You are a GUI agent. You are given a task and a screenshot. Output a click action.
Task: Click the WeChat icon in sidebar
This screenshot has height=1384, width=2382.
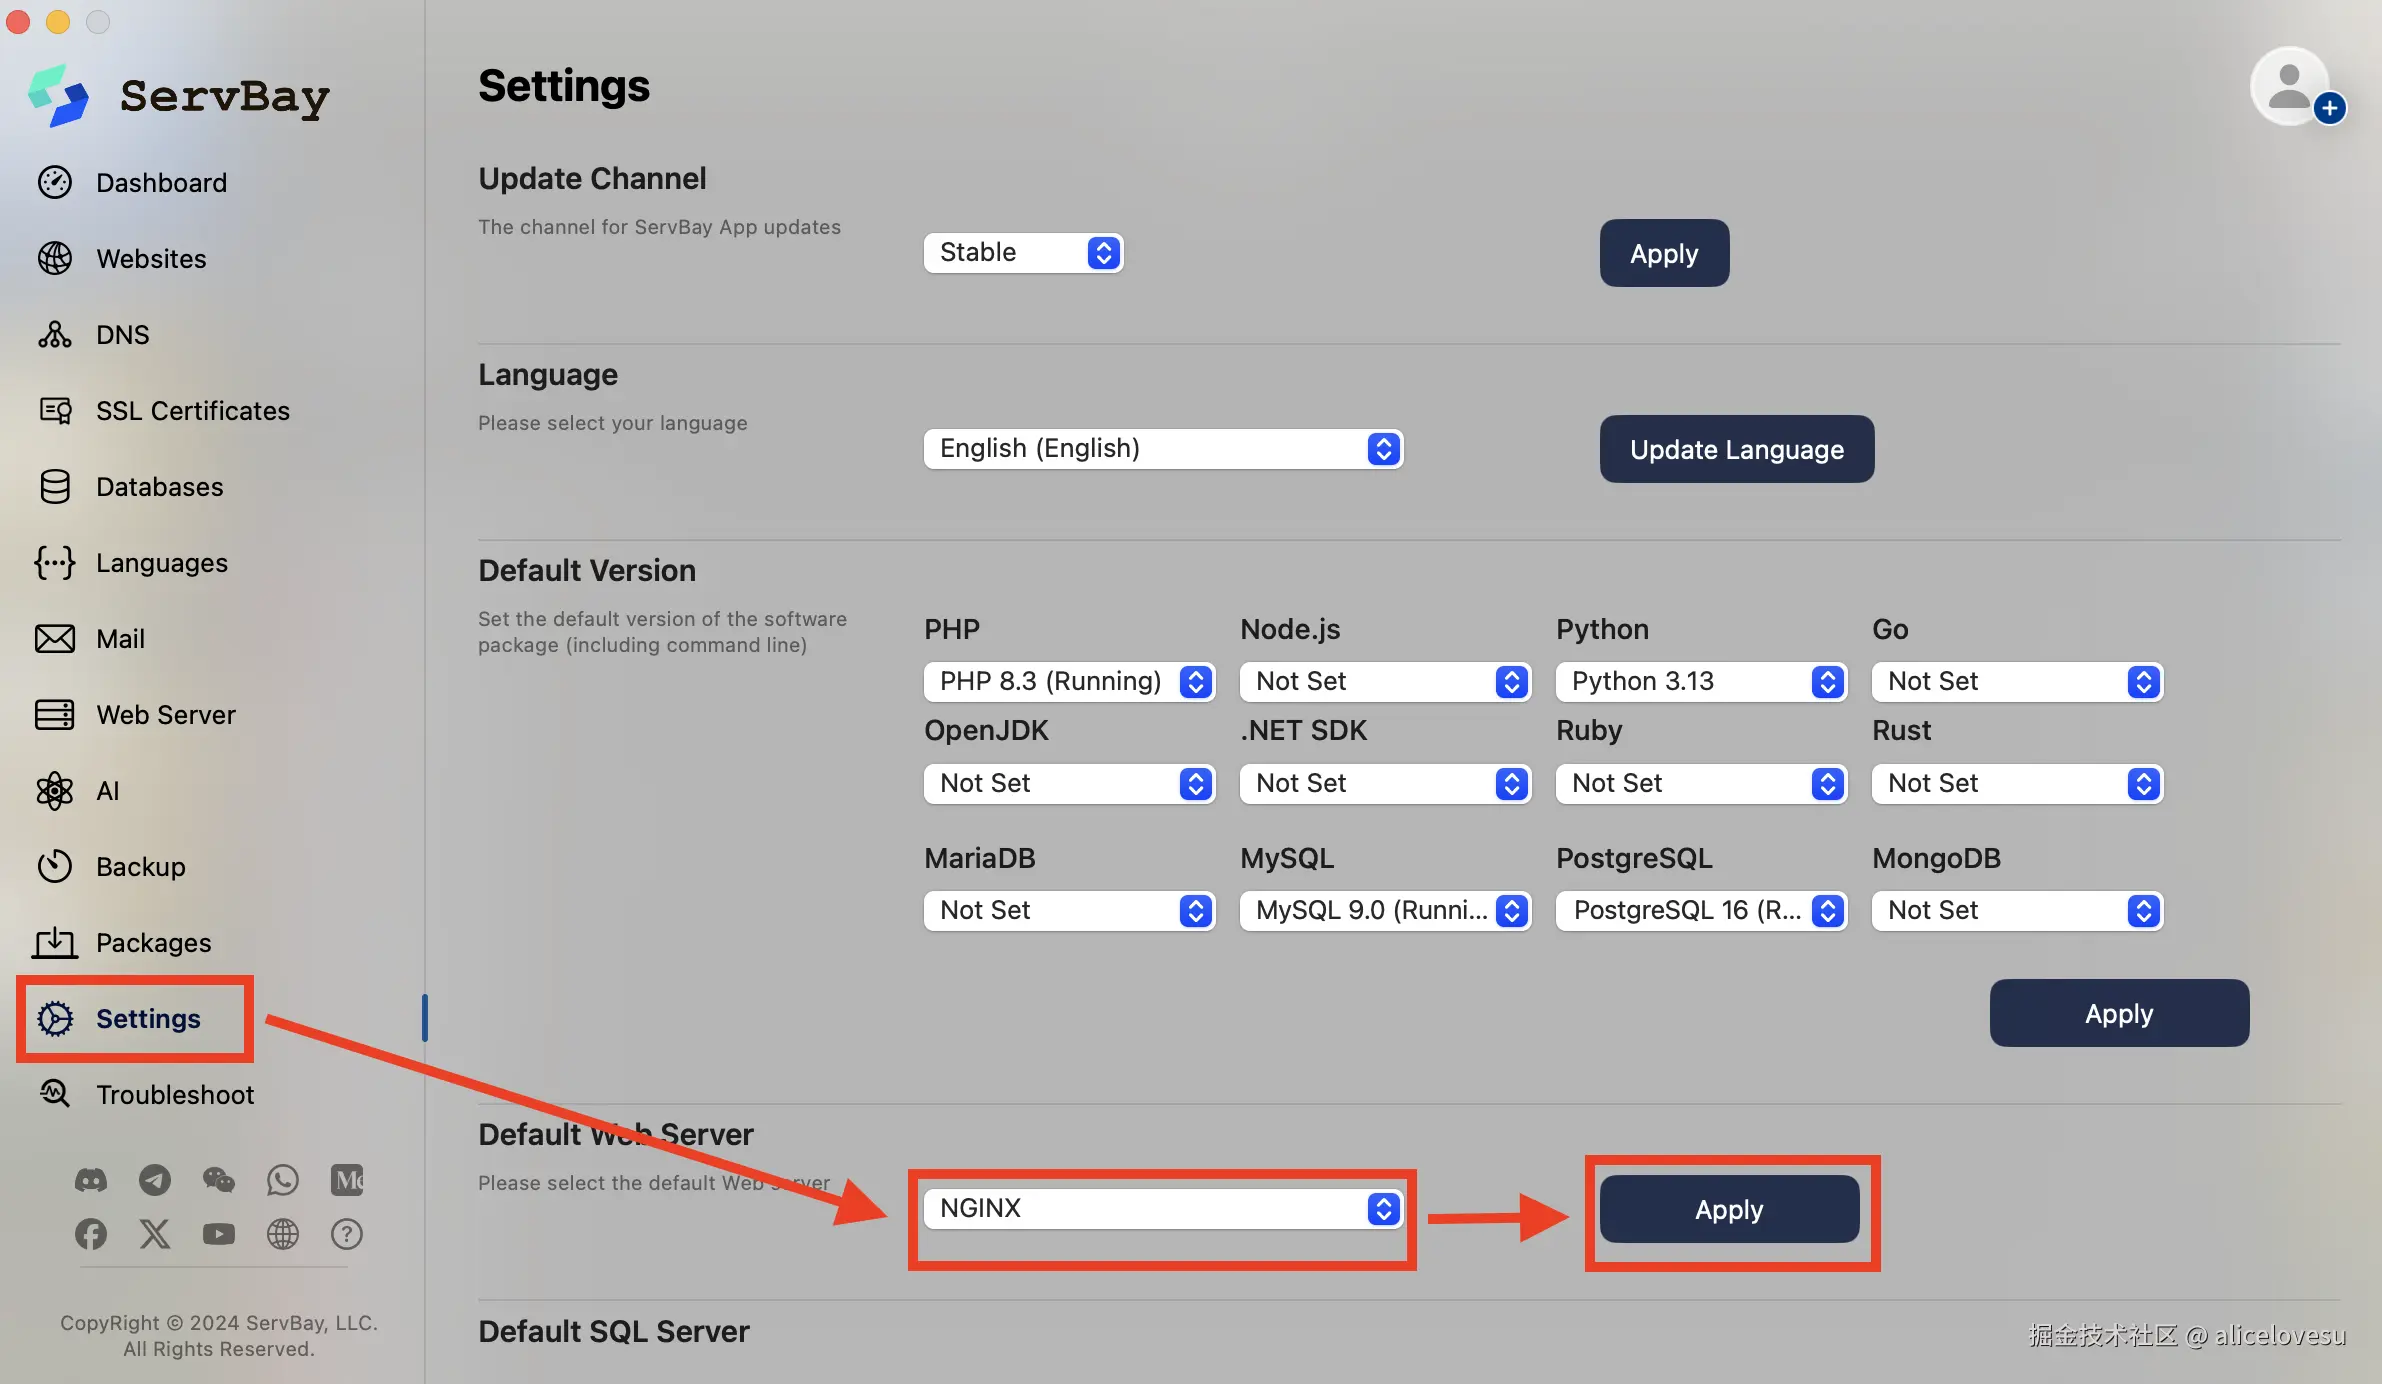[x=218, y=1180]
